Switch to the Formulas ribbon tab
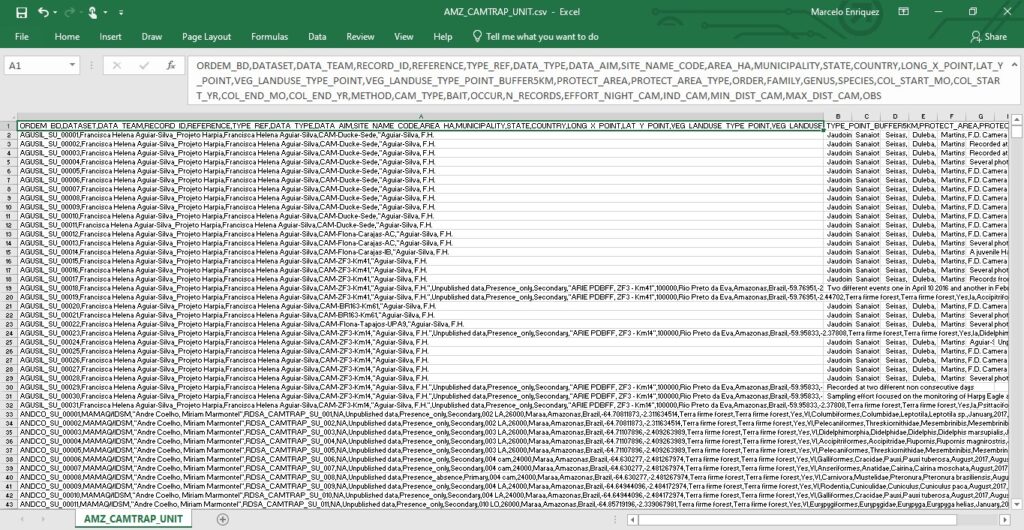The width and height of the screenshot is (1024, 530). [x=270, y=36]
